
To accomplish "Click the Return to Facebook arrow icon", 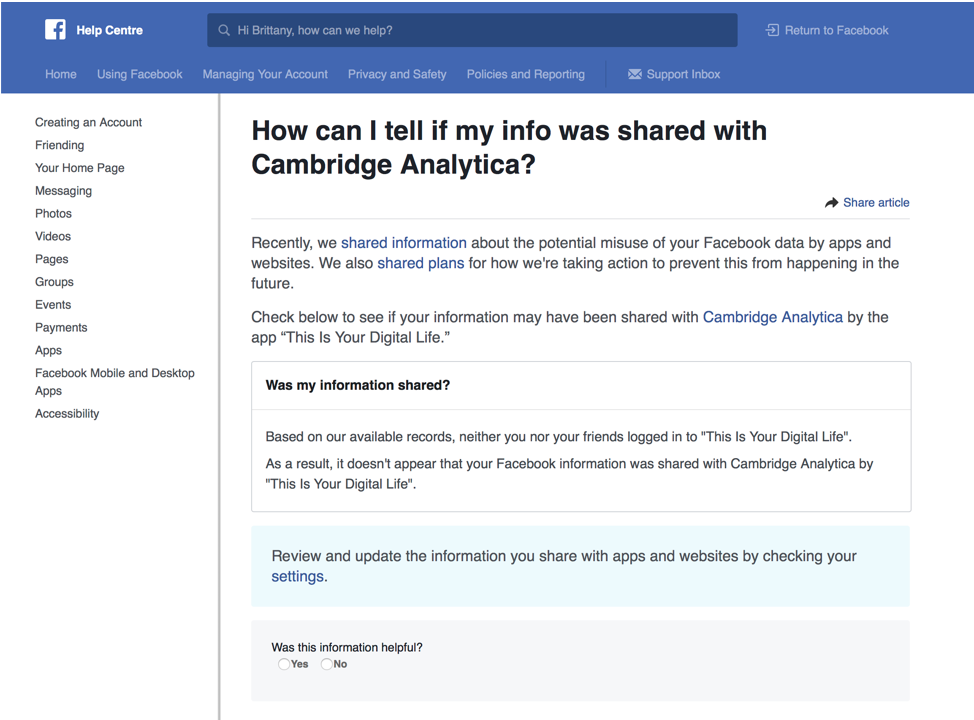I will (x=772, y=30).
